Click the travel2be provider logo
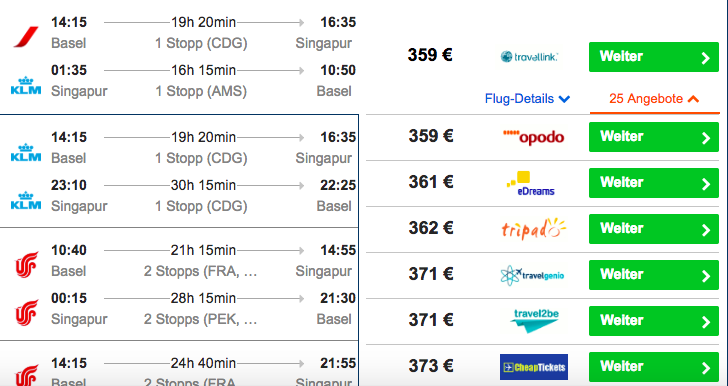 click(x=534, y=321)
